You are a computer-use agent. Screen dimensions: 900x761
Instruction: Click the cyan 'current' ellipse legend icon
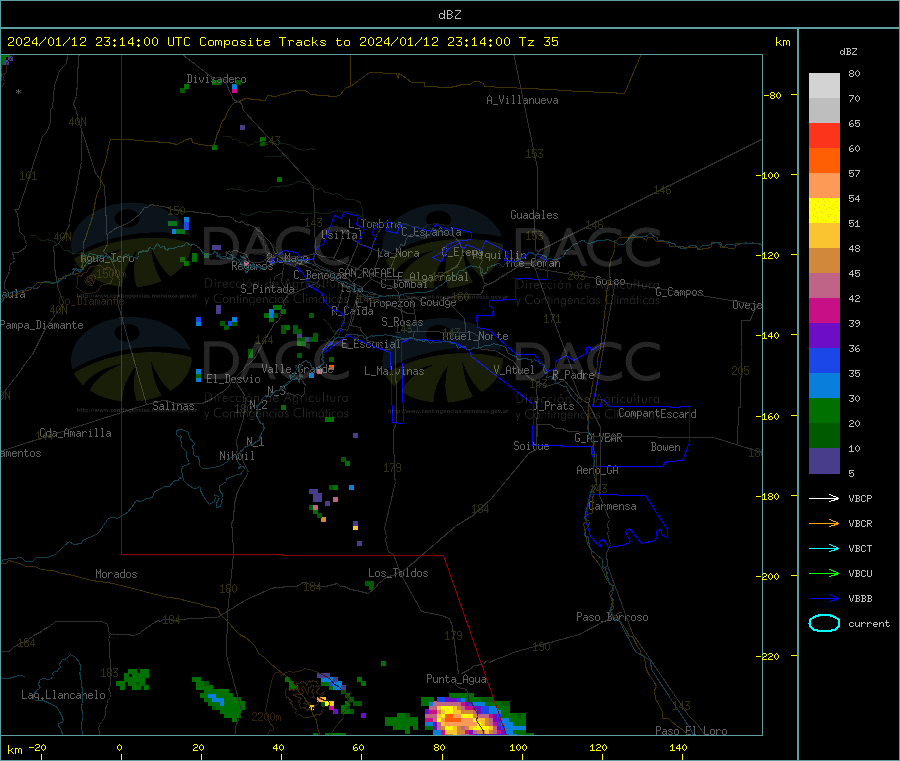pos(824,623)
